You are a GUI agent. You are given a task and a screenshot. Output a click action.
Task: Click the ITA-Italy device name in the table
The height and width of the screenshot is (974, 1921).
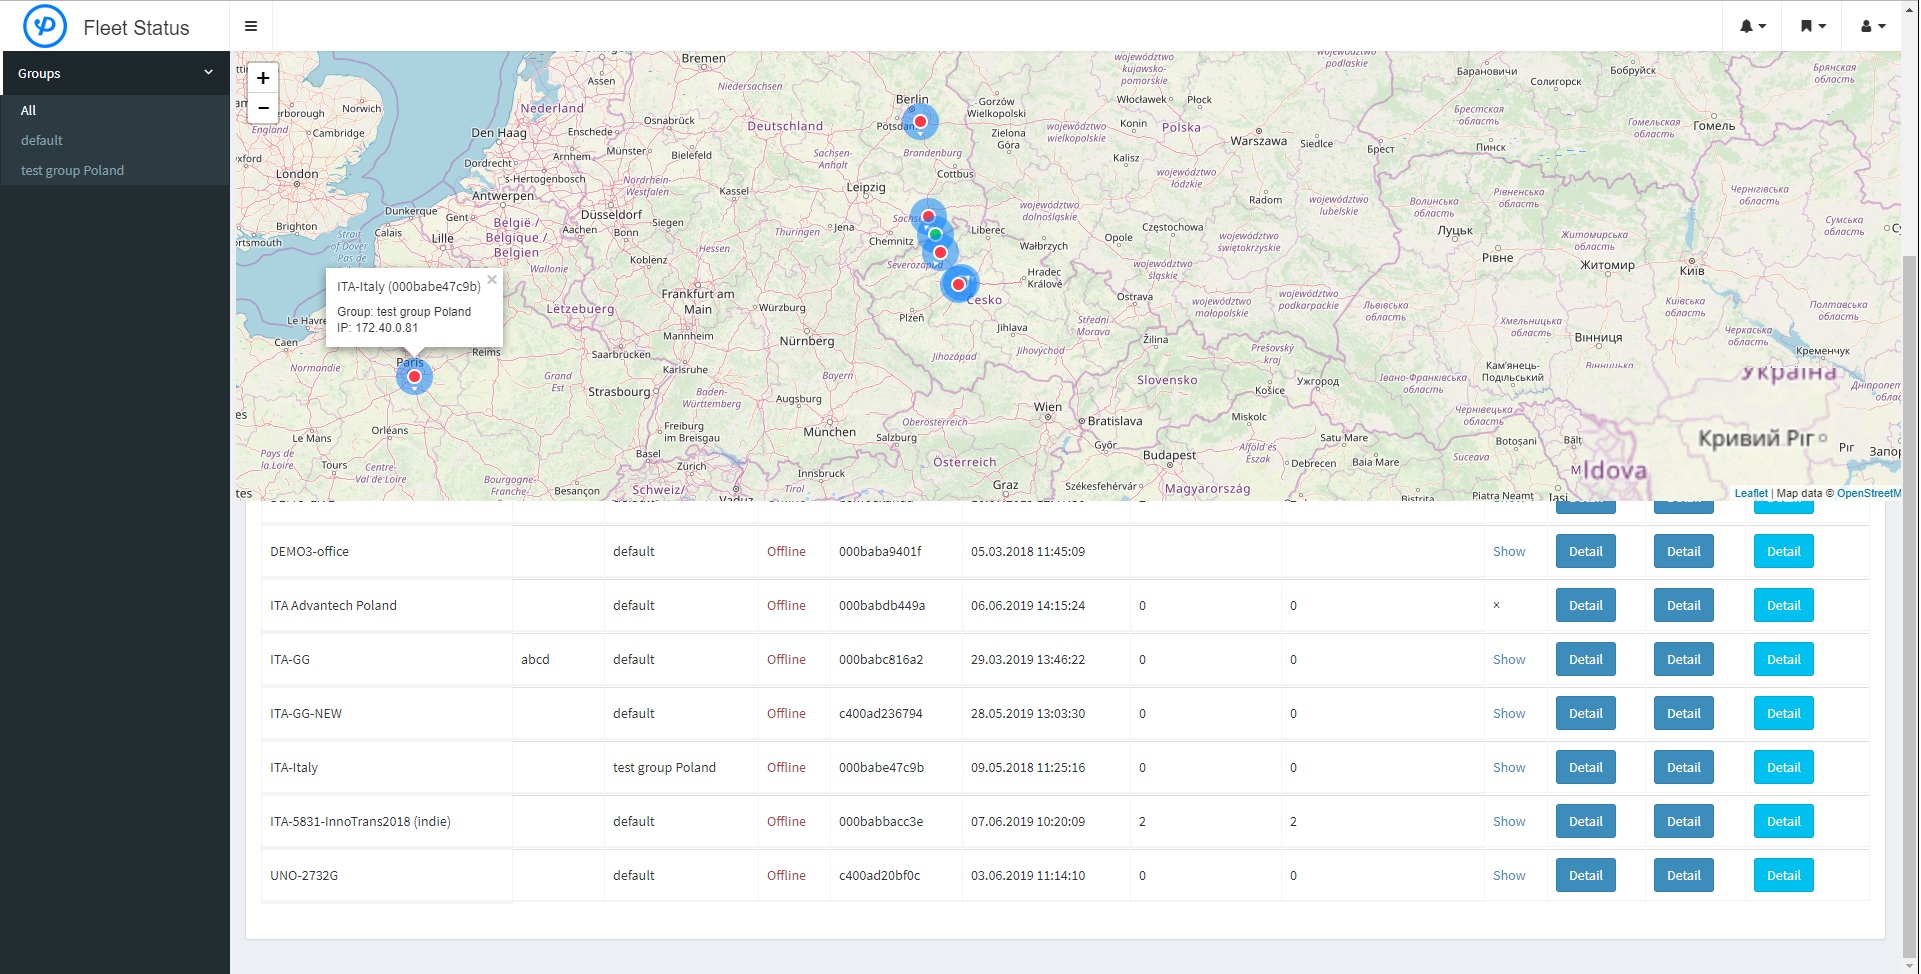pos(294,767)
